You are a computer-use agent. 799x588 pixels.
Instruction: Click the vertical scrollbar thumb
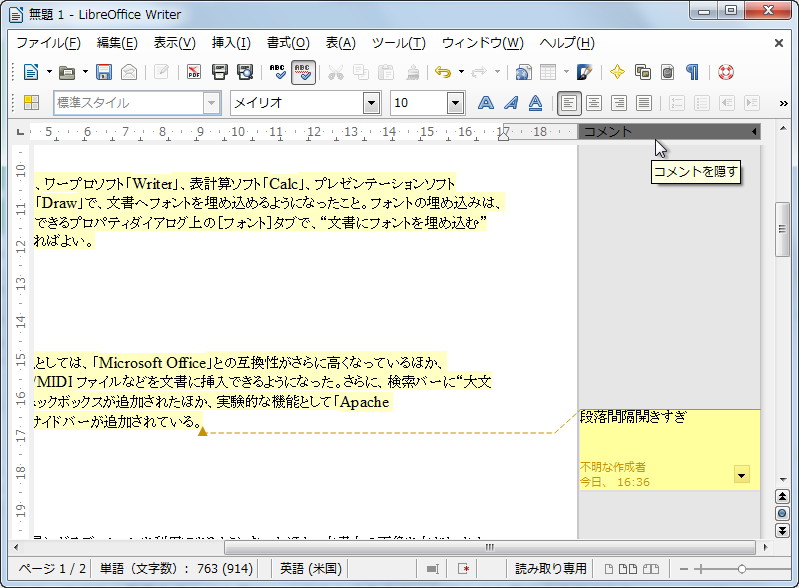pos(782,230)
